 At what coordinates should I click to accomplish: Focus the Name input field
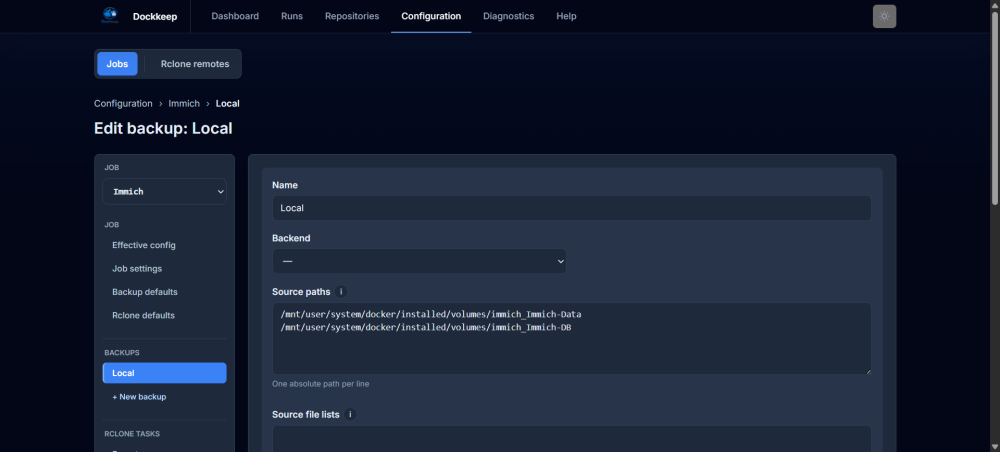pos(571,208)
